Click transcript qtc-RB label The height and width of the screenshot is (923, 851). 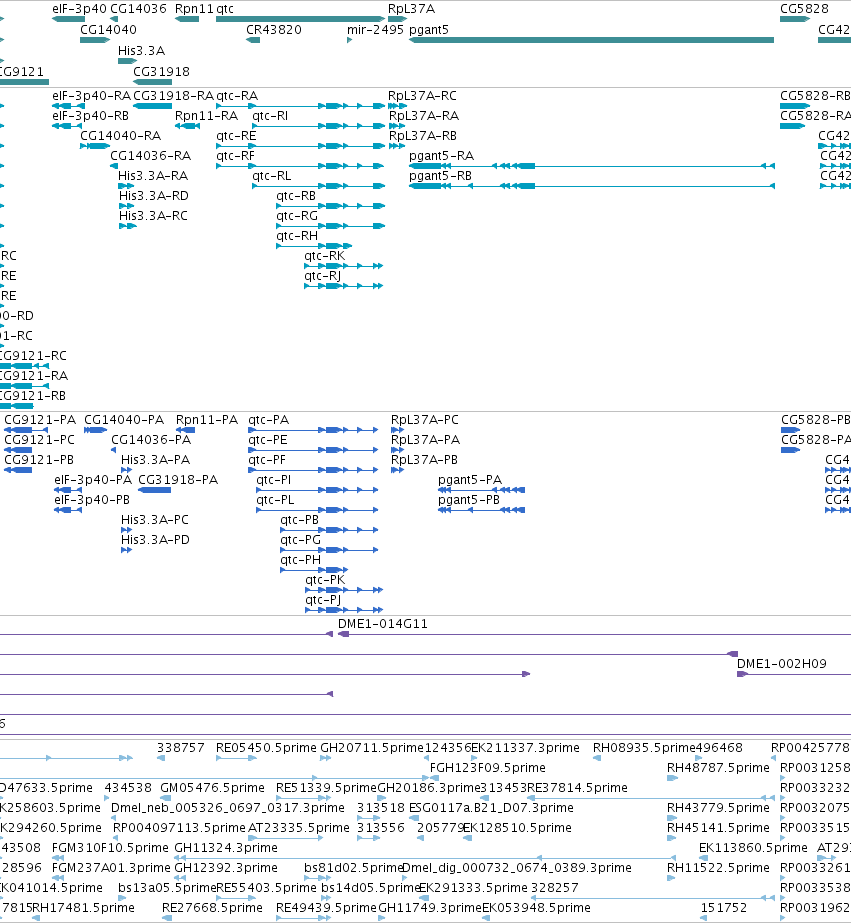point(296,196)
